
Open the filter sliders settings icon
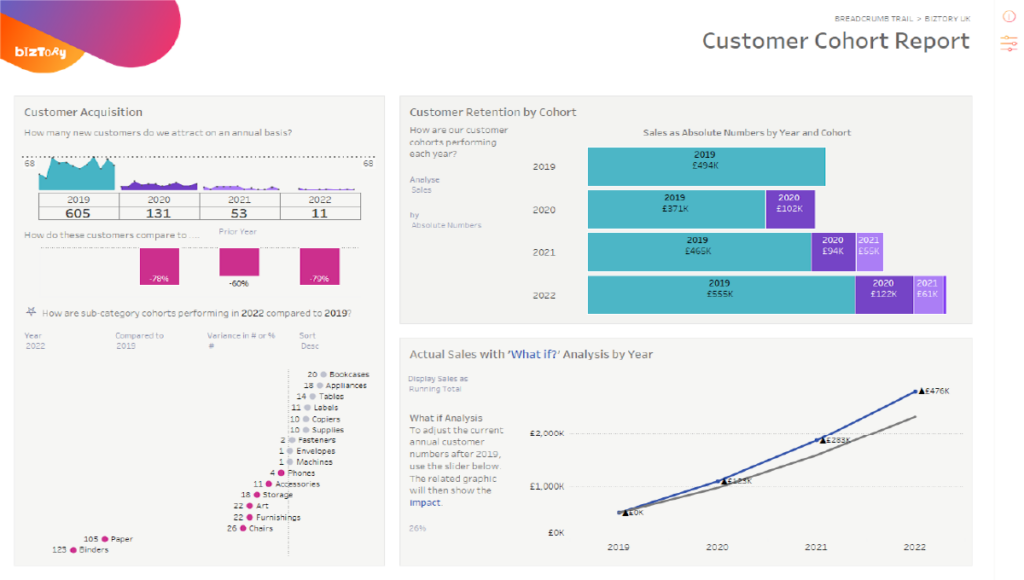click(1009, 44)
